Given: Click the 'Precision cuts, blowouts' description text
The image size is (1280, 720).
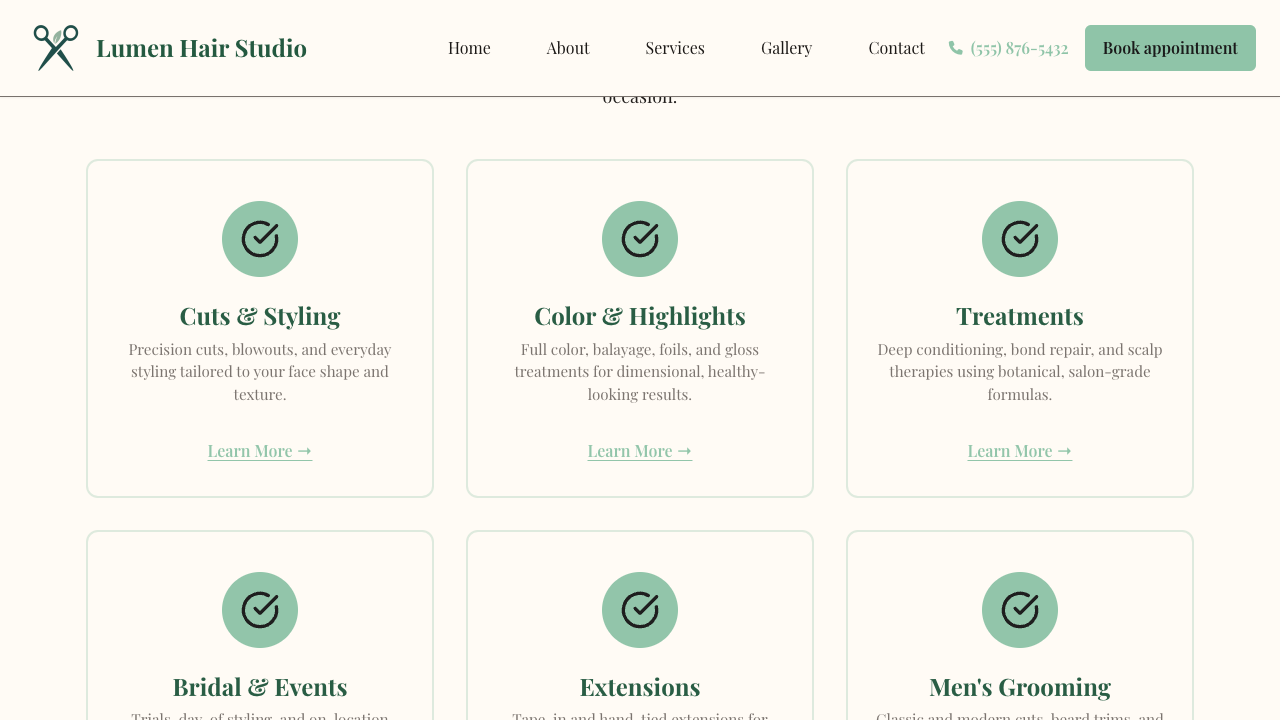Looking at the screenshot, I should click(260, 372).
